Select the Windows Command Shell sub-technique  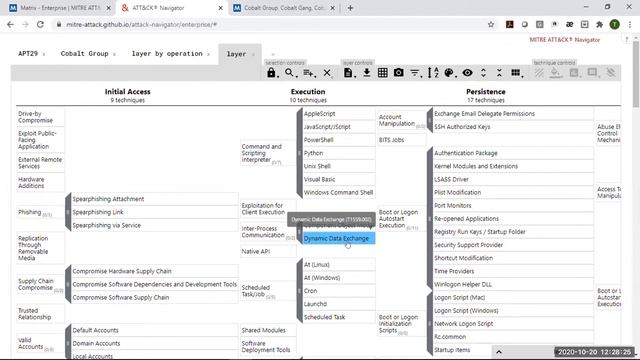point(339,193)
